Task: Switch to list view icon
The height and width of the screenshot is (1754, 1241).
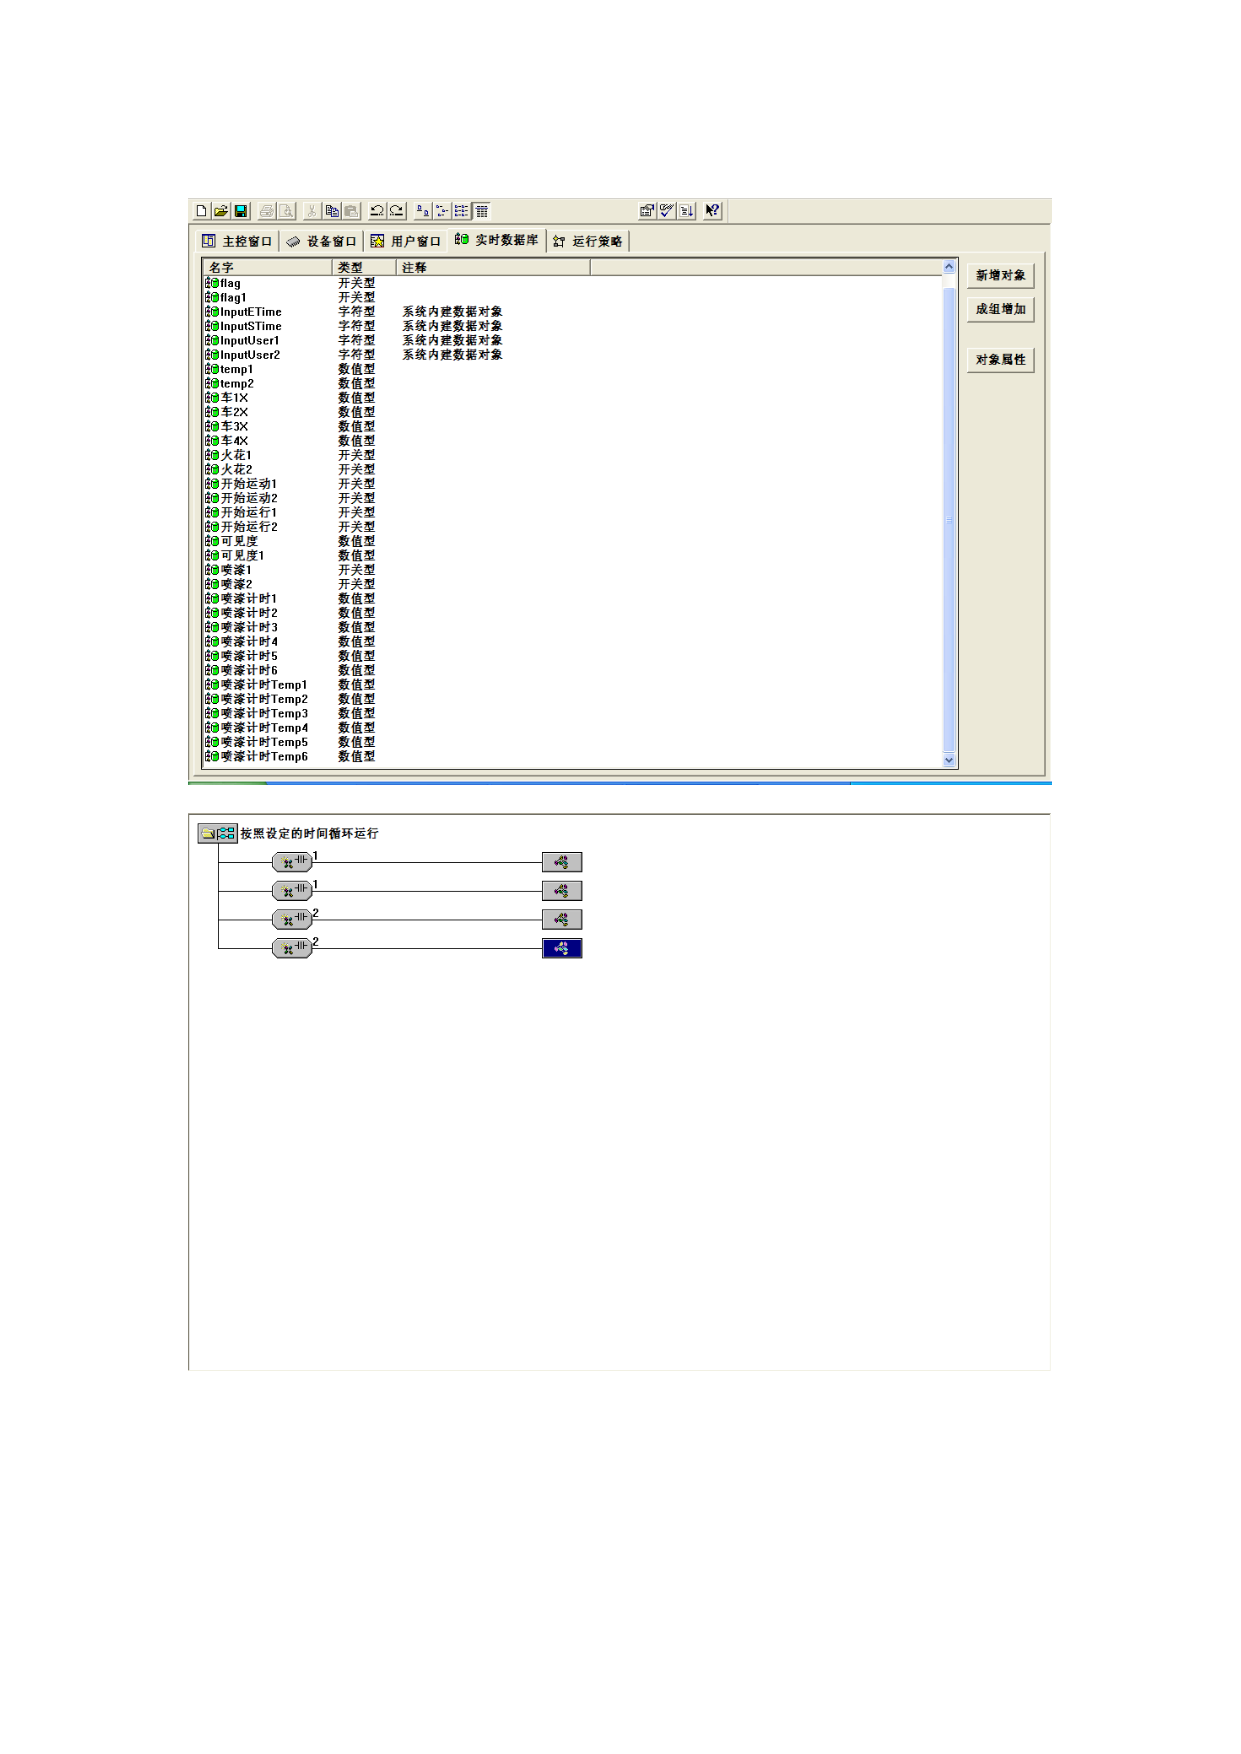Action: coord(462,211)
